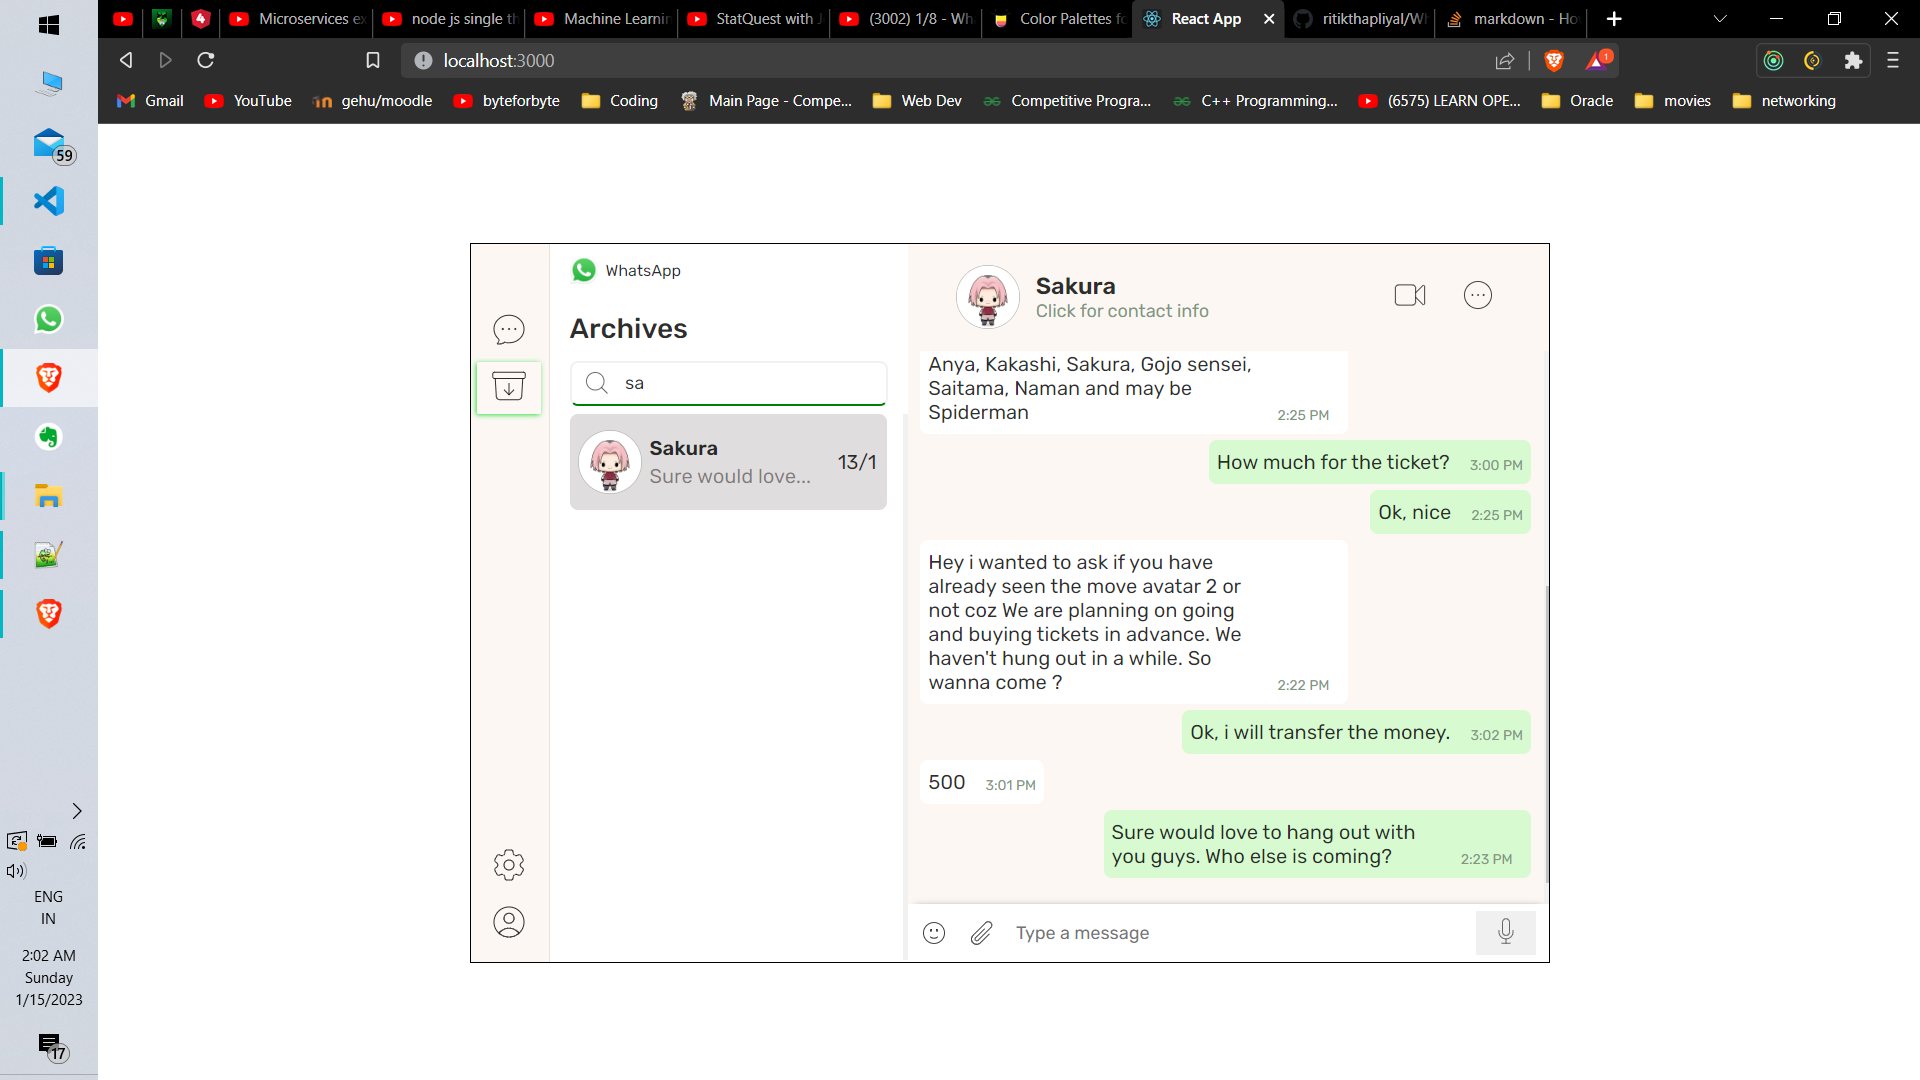Open the Brave hamburger menu
The height and width of the screenshot is (1080, 1920).
pyautogui.click(x=1893, y=61)
